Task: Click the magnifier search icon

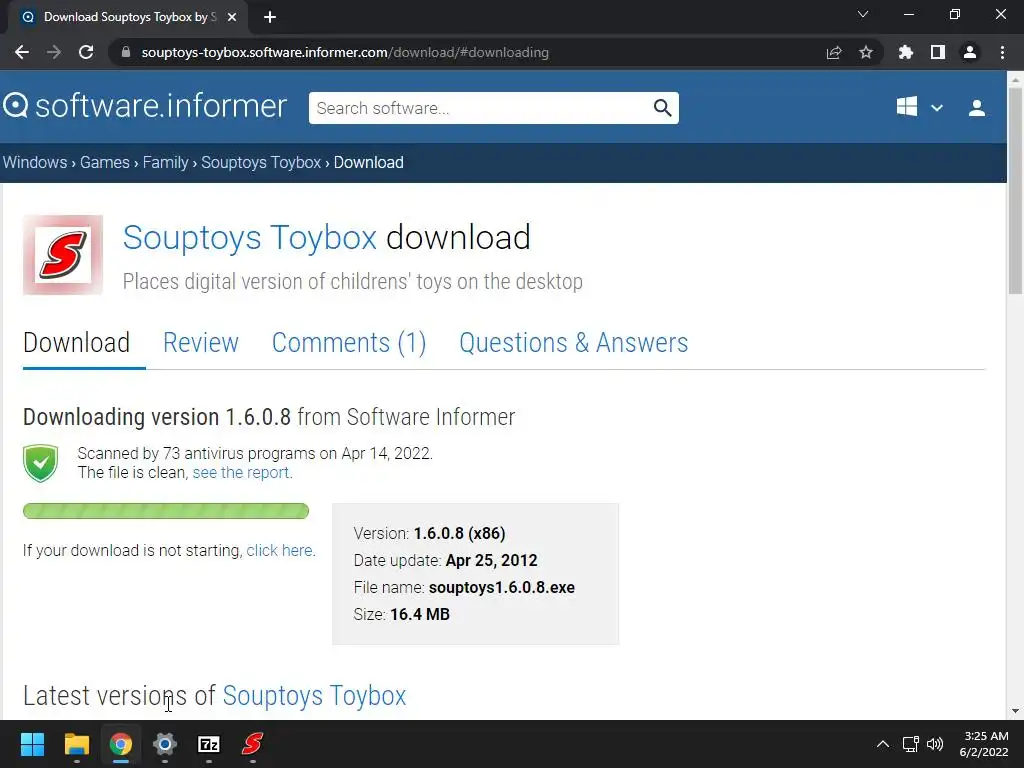Action: pos(662,108)
